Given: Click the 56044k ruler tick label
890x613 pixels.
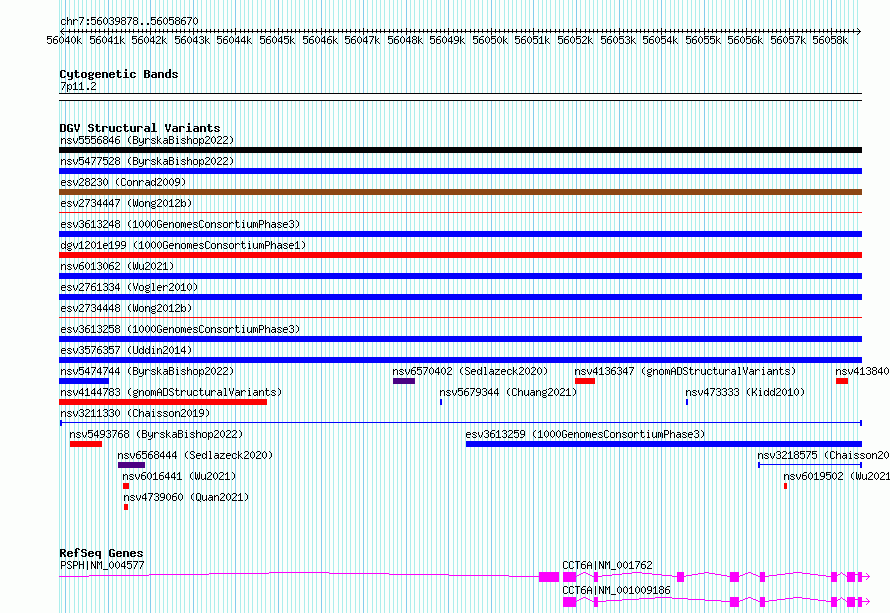Looking at the screenshot, I should 234,40.
